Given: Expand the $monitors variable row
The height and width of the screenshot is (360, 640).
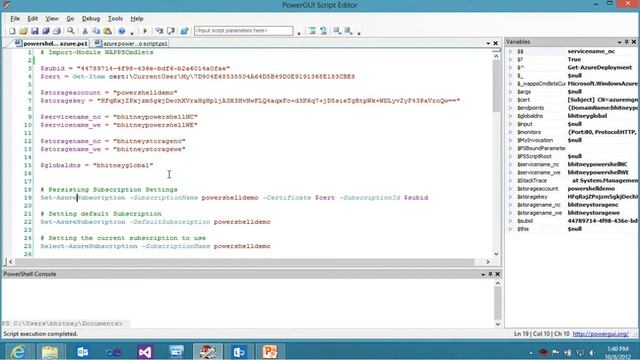Looking at the screenshot, I should pos(510,132).
